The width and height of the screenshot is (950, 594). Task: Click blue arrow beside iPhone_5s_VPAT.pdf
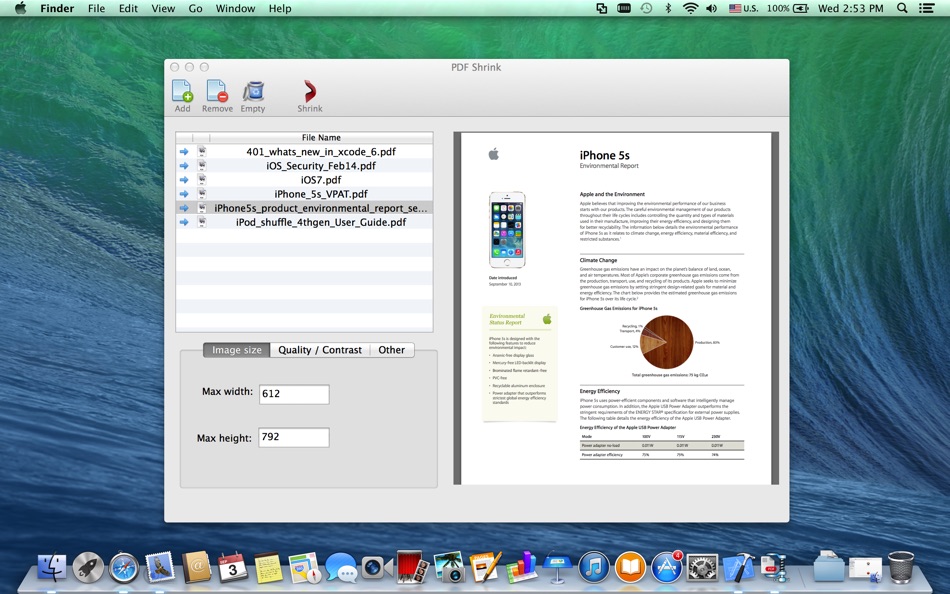[184, 194]
